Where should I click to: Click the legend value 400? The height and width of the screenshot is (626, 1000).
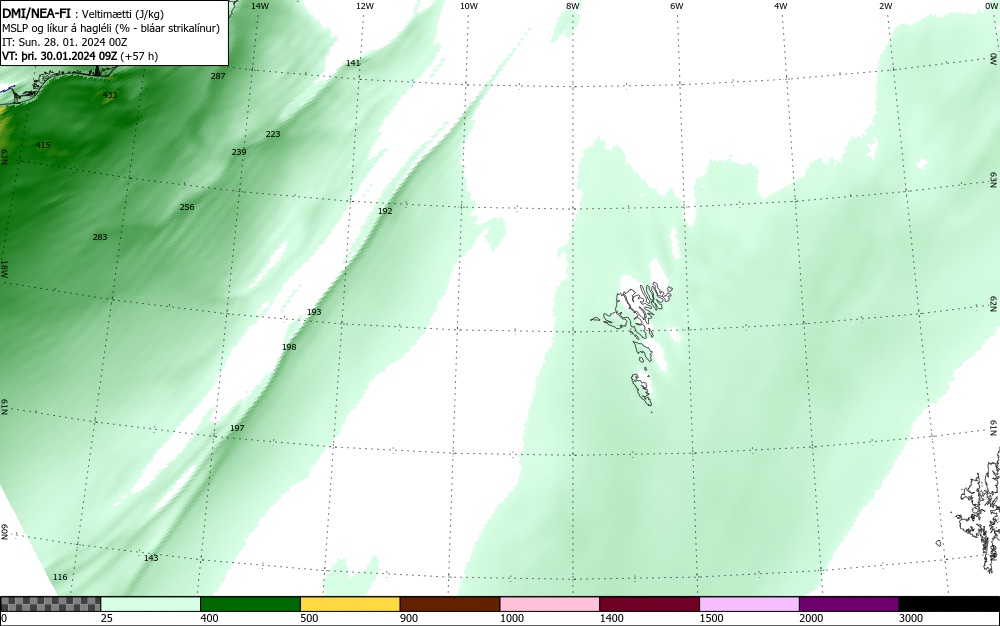coord(209,618)
